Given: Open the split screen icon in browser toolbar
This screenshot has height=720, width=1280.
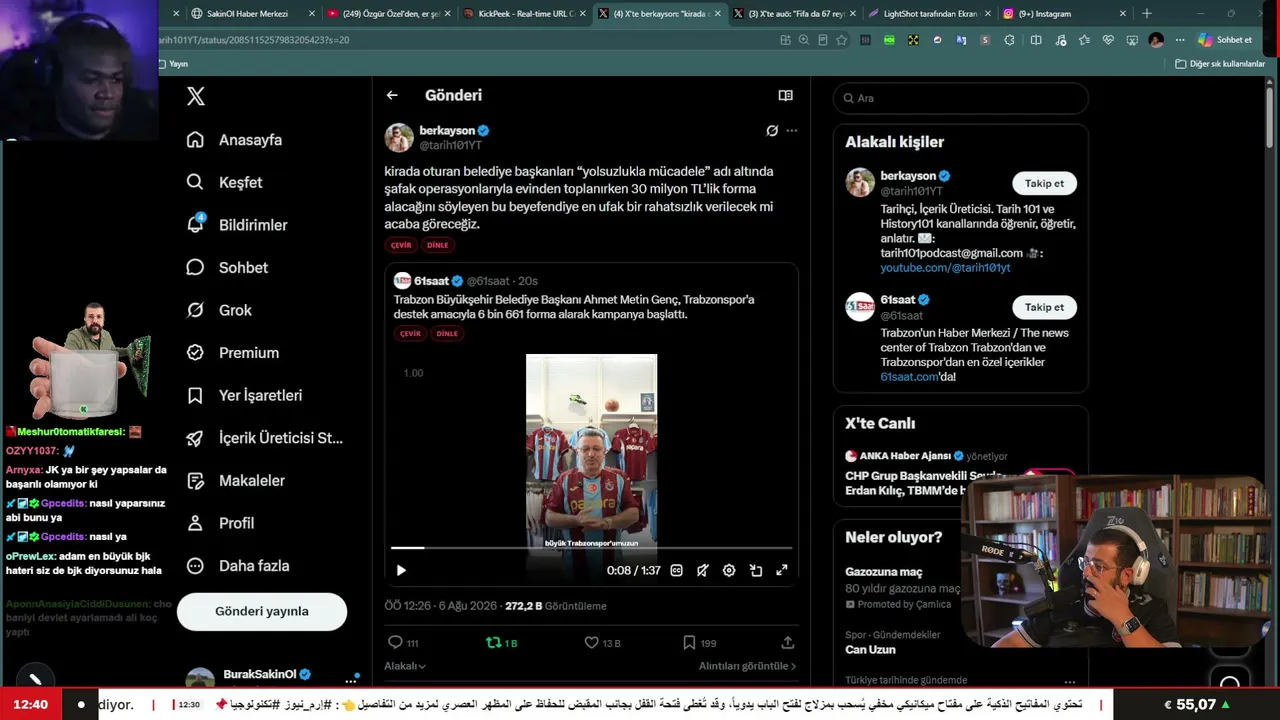Looking at the screenshot, I should pos(1036,40).
